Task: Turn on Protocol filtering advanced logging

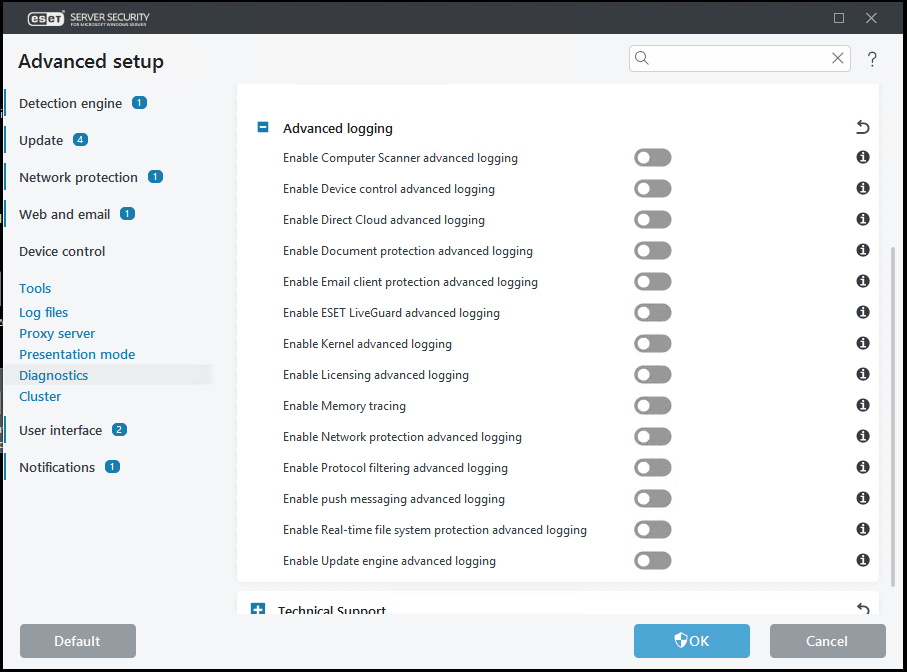Action: [x=652, y=467]
